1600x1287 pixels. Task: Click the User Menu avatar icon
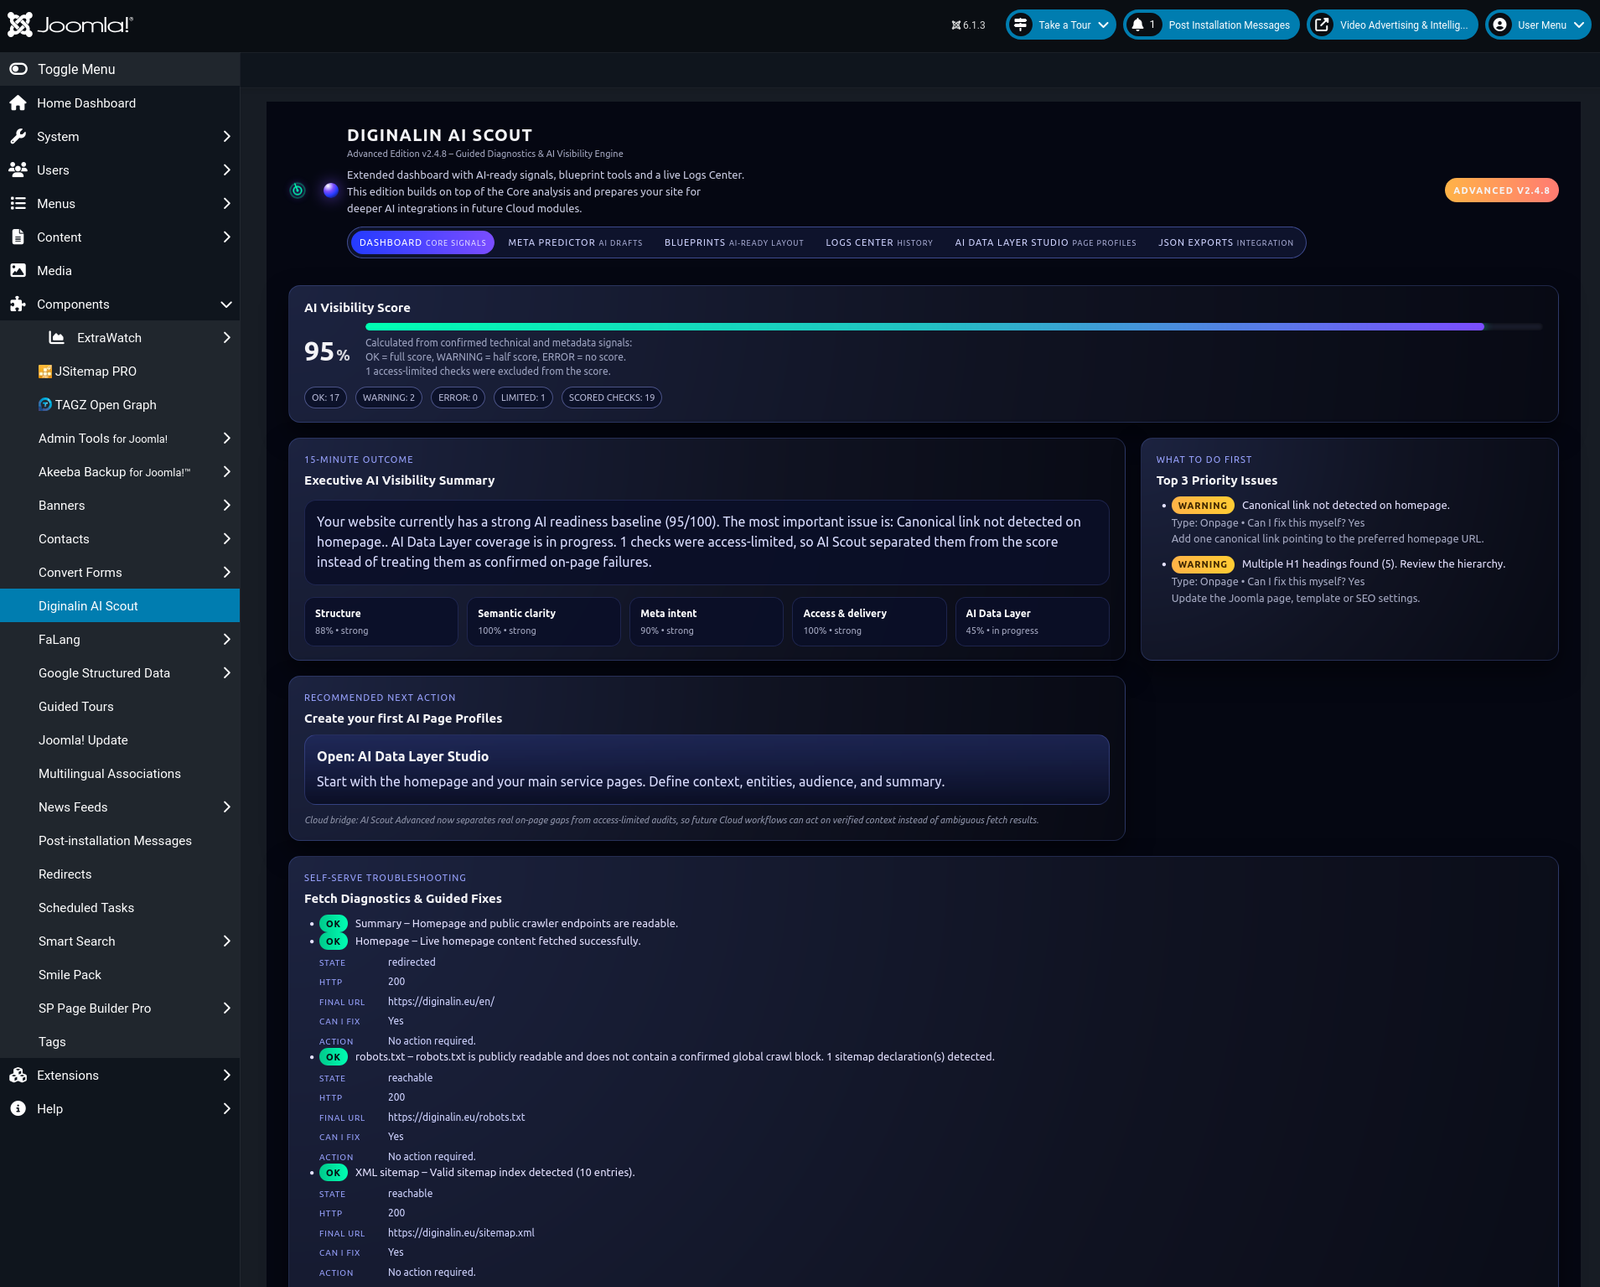(x=1500, y=25)
